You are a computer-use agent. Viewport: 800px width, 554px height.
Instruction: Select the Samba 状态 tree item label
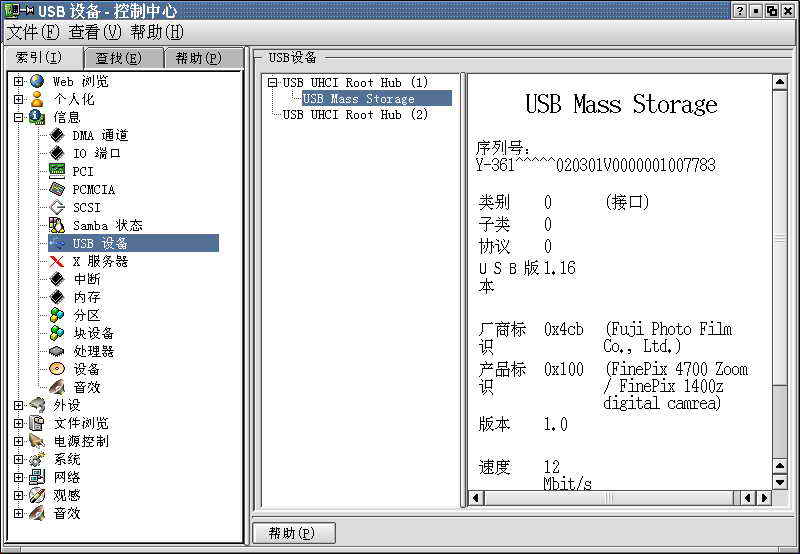tap(108, 225)
